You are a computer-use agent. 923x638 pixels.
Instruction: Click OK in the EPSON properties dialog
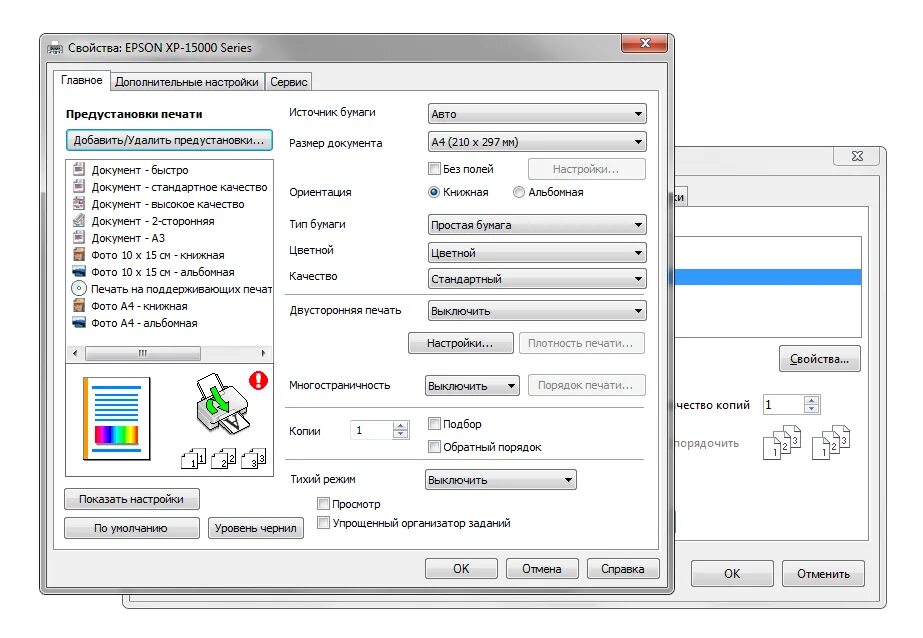[461, 569]
